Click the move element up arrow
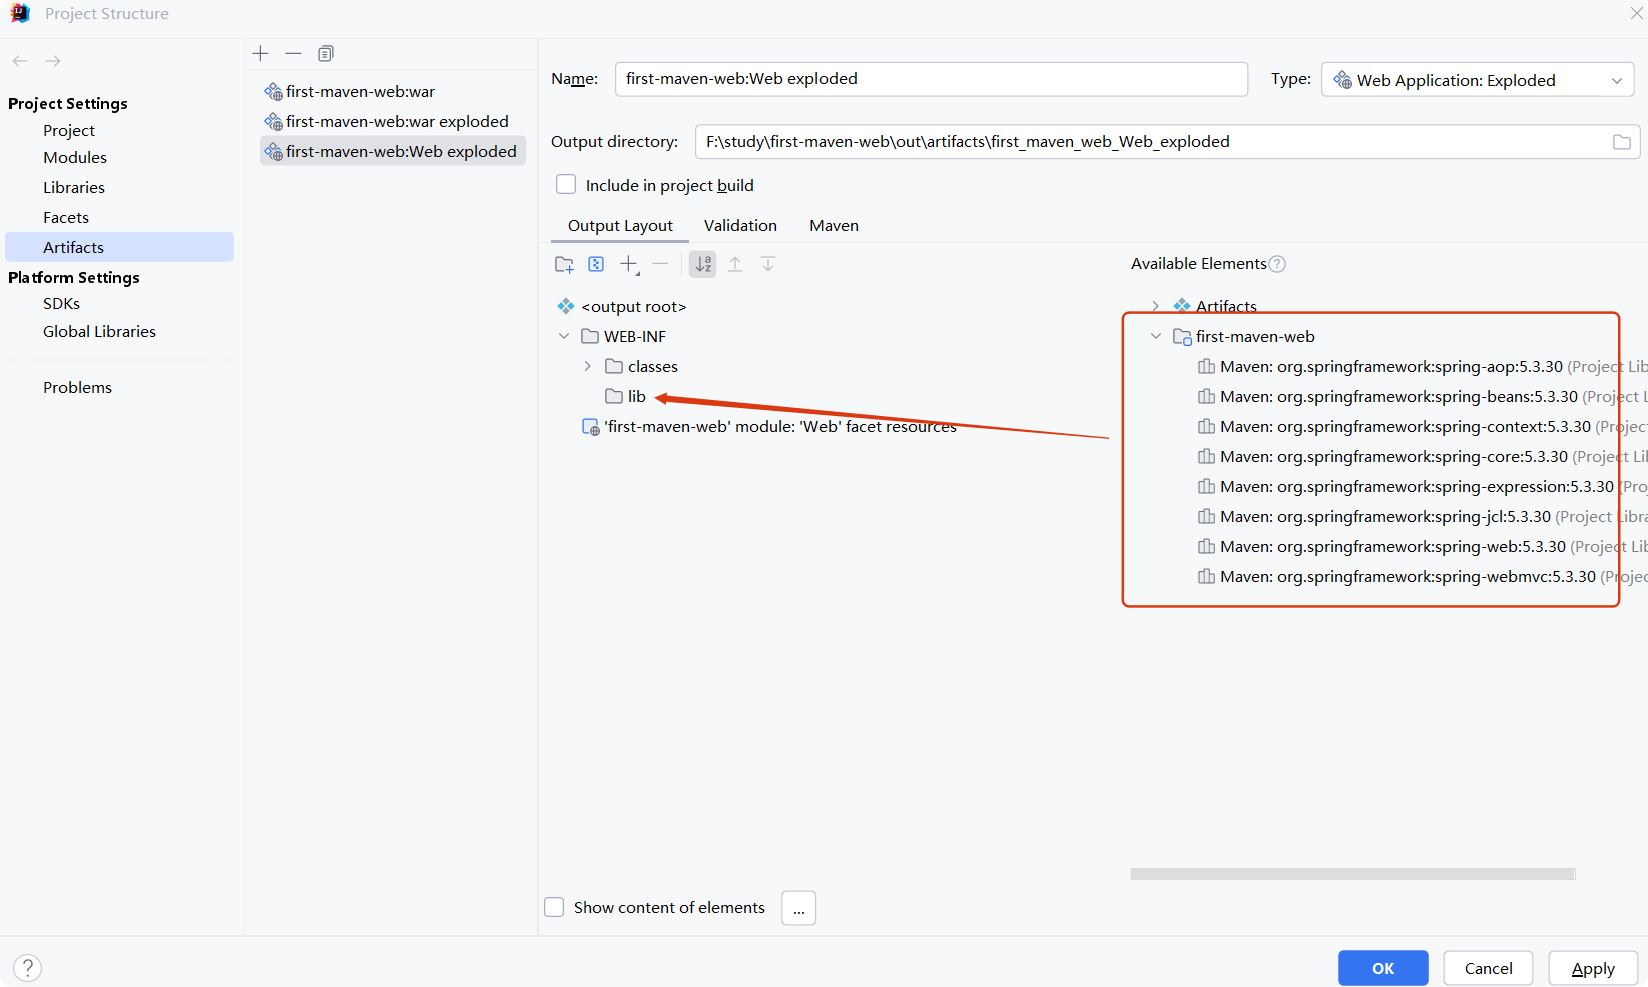Screen dimensions: 1648x987 (735, 264)
